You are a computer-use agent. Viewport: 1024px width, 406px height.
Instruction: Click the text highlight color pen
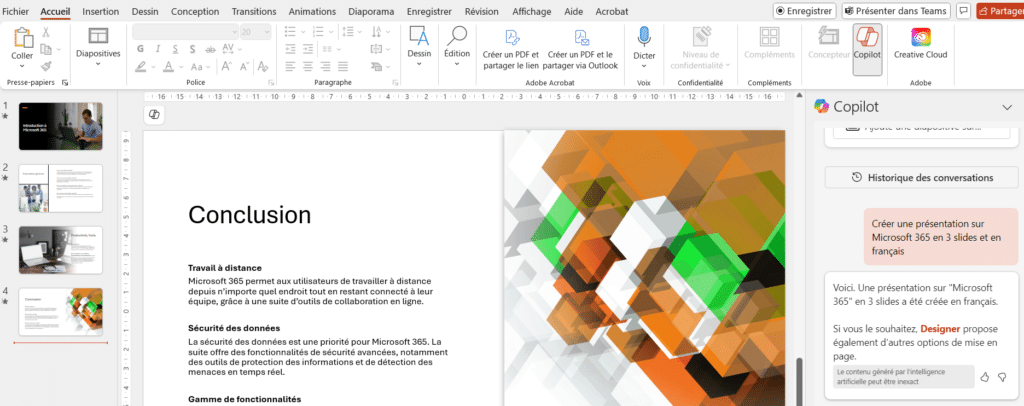141,67
